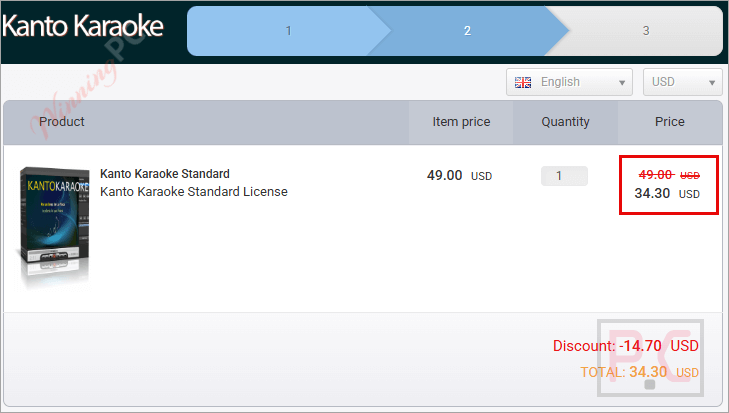The image size is (729, 413).
Task: Go to checkout step 1
Action: click(x=288, y=31)
